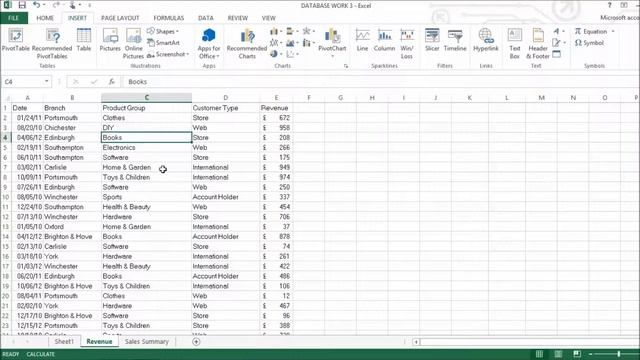
Task: Insert a Timeline filter
Action: (x=455, y=40)
